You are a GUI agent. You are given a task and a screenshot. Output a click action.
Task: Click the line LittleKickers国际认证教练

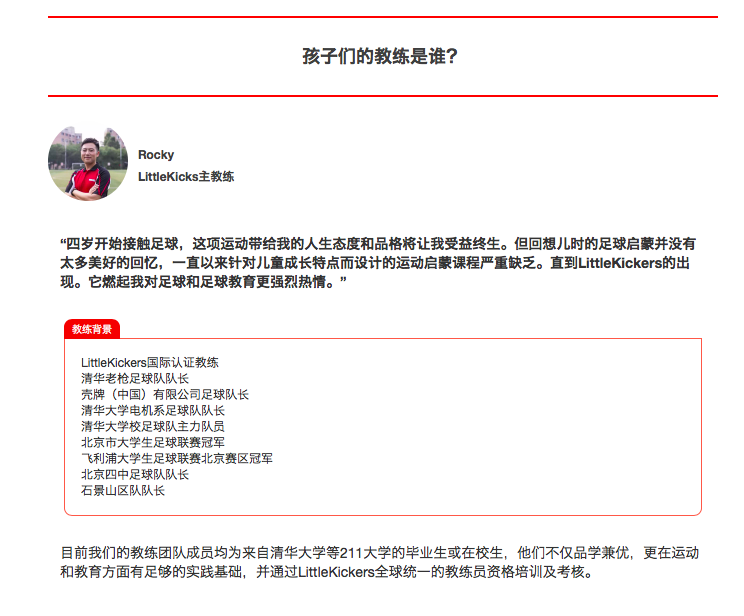149,363
